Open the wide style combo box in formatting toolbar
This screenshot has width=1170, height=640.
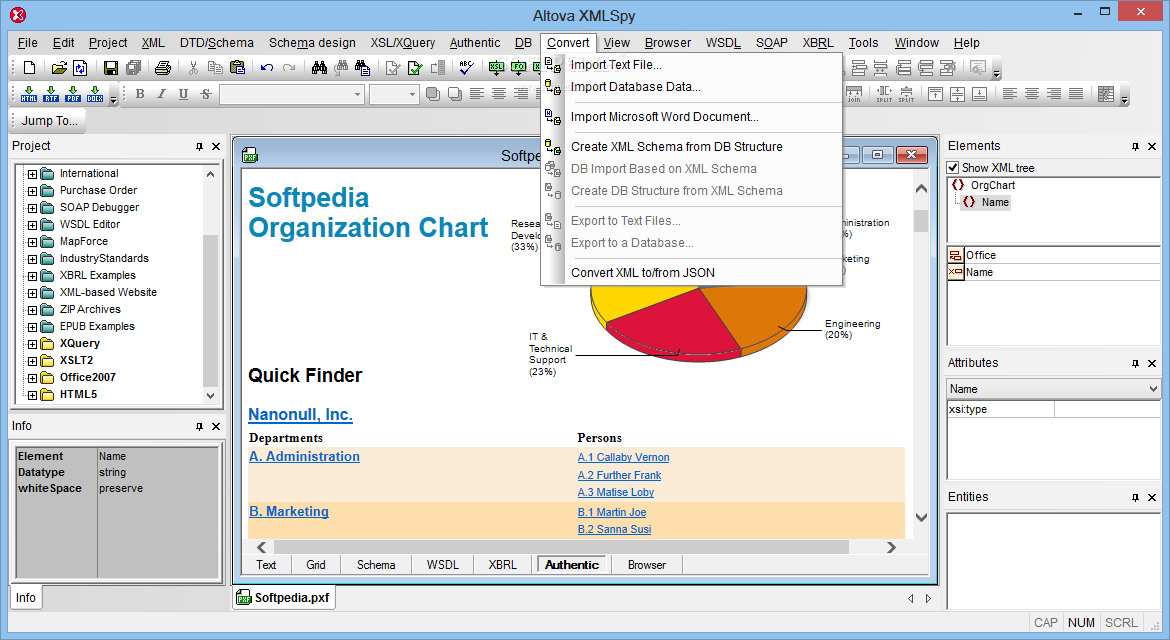(x=291, y=94)
